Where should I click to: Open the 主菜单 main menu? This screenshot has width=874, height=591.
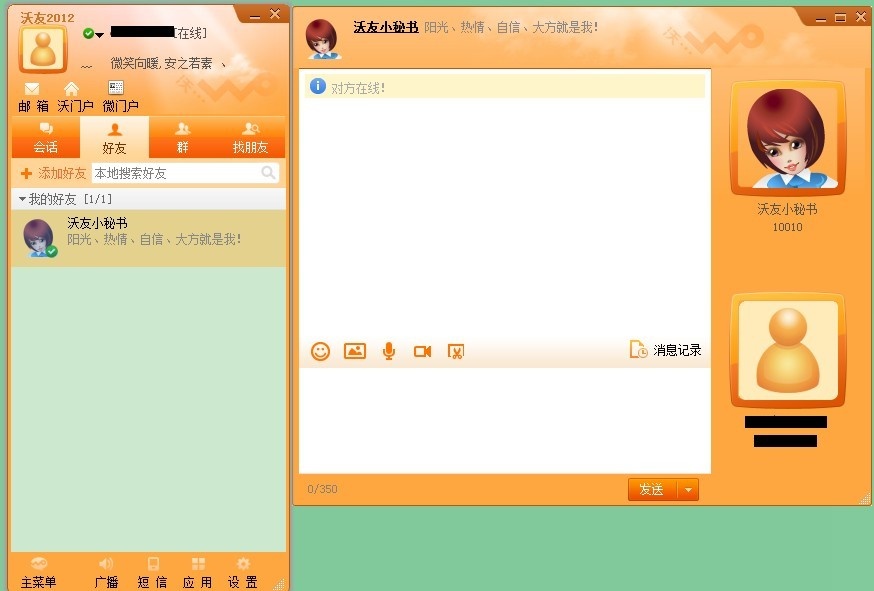[38, 573]
